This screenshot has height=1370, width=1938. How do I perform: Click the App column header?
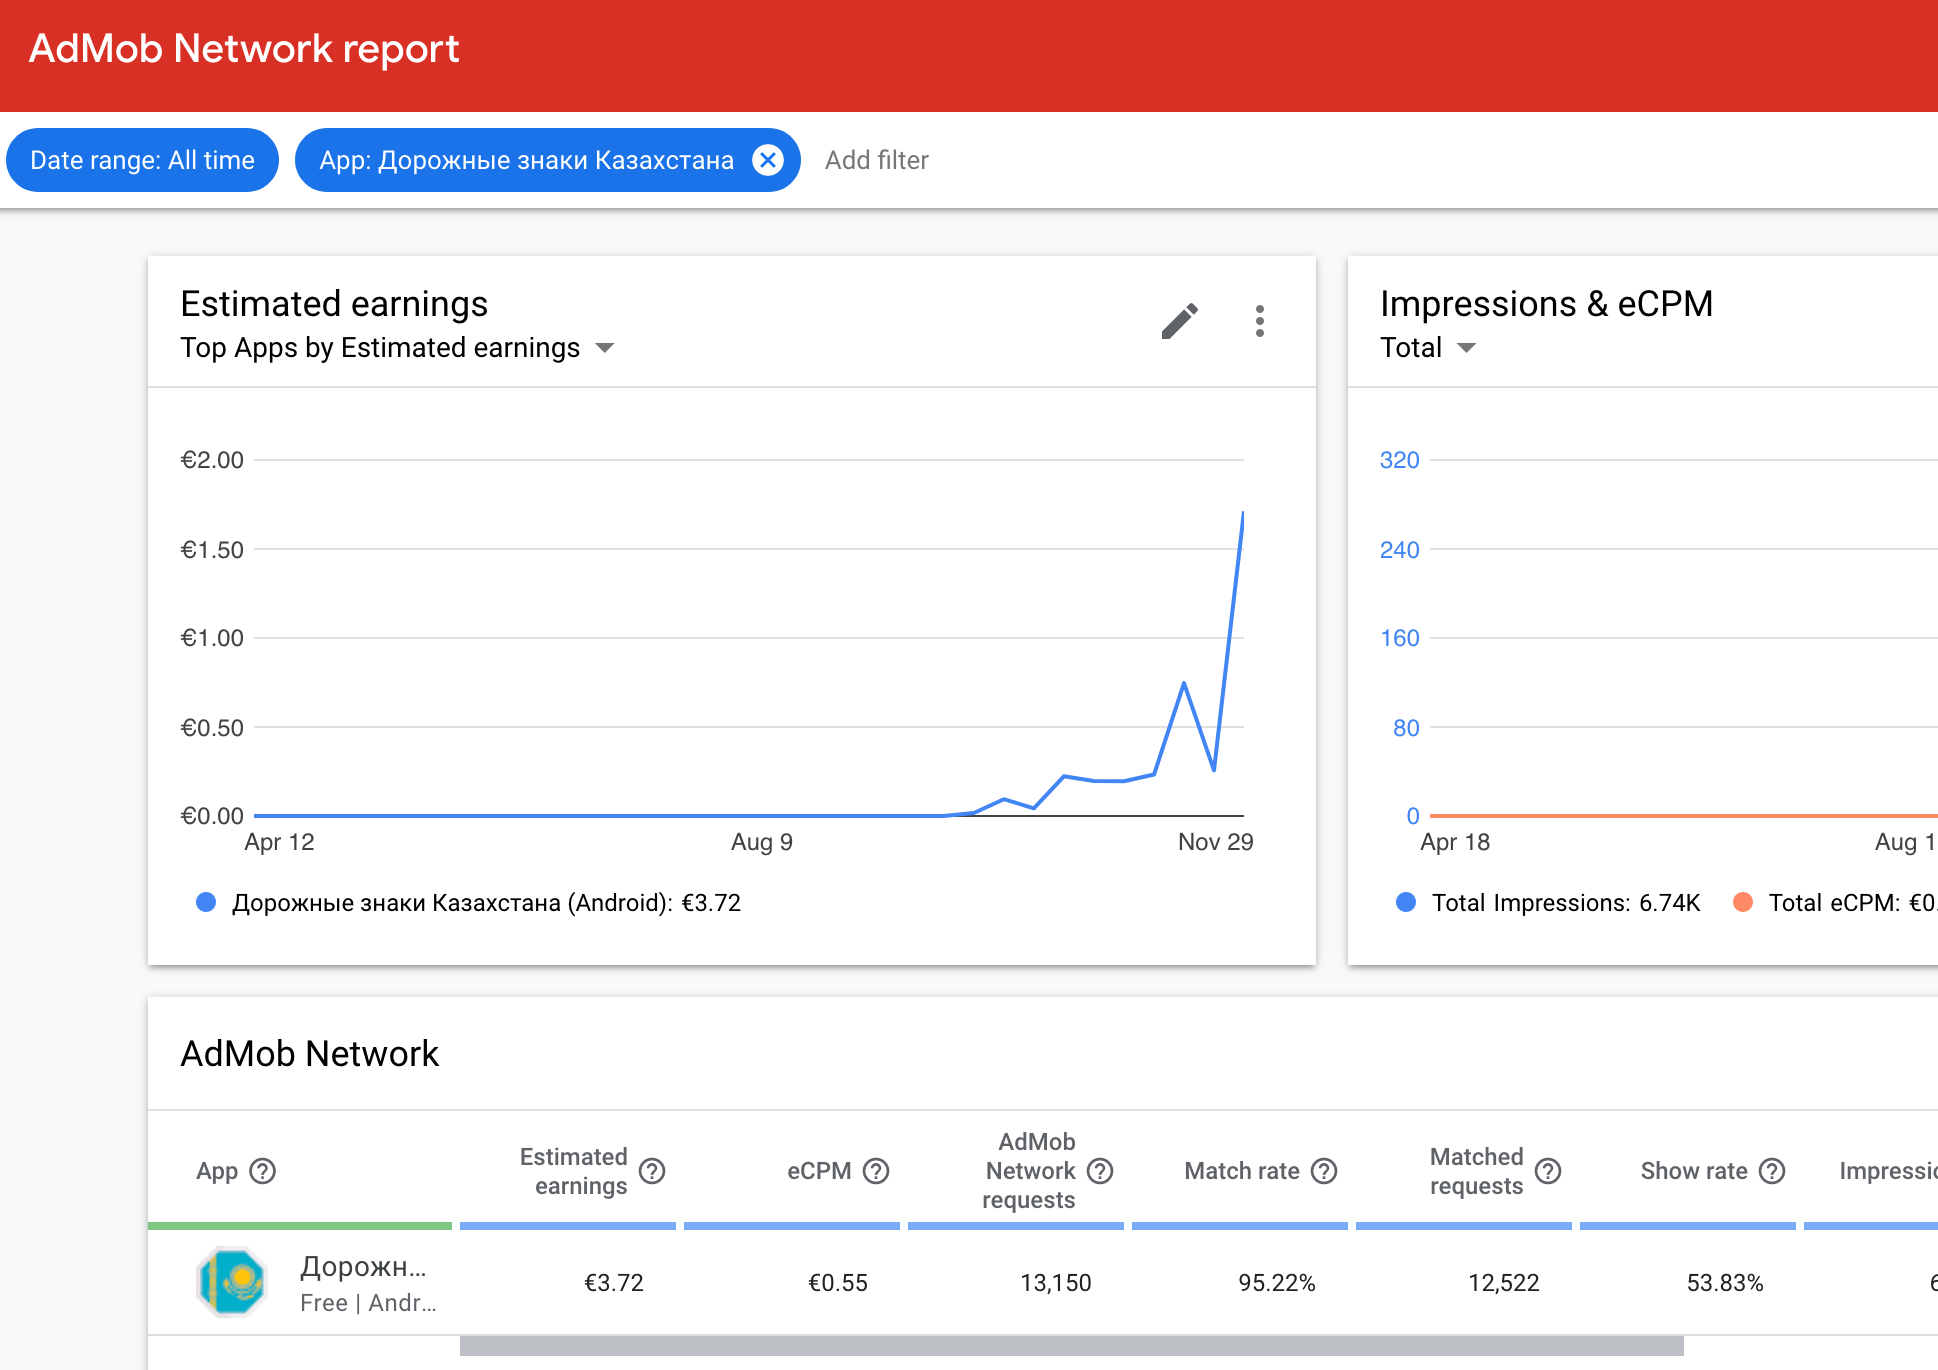pos(217,1171)
